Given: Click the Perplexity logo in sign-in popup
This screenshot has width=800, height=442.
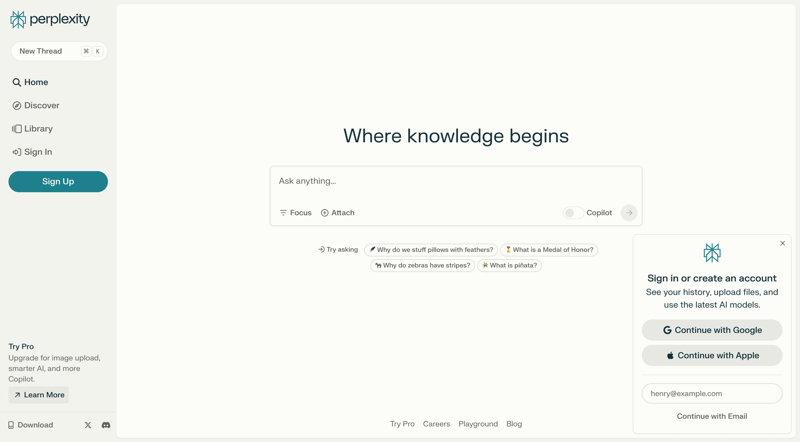Looking at the screenshot, I should 712,253.
